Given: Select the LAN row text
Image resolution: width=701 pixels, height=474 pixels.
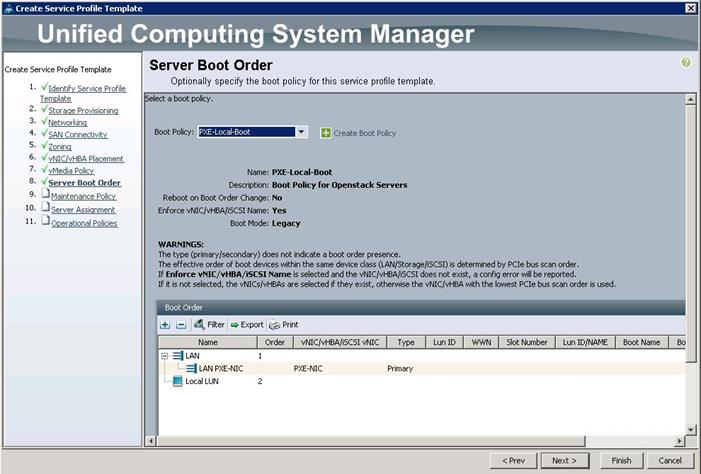Looking at the screenshot, I should pos(192,356).
